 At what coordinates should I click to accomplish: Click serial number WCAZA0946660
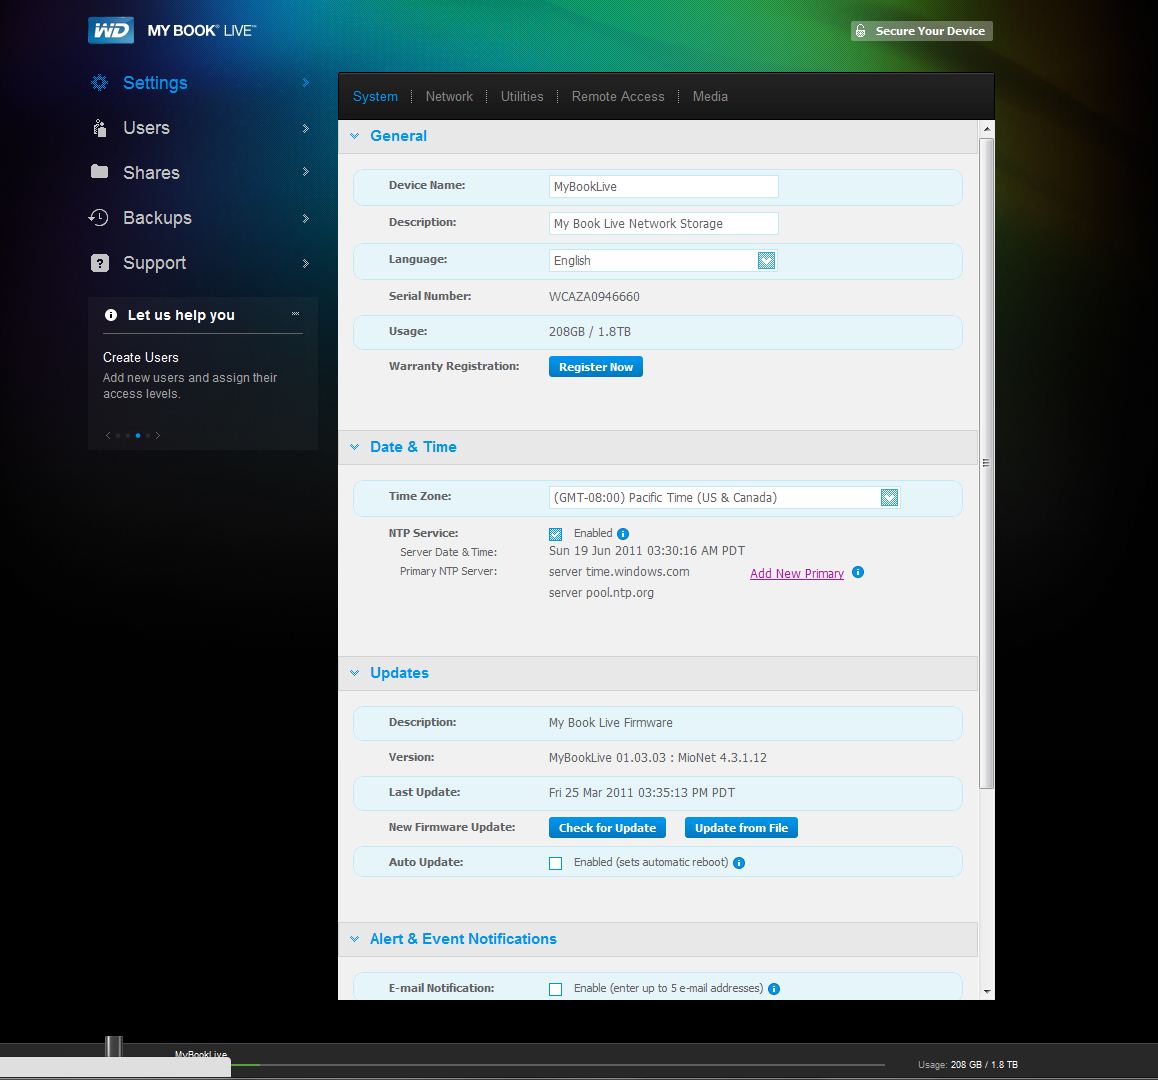pos(594,297)
